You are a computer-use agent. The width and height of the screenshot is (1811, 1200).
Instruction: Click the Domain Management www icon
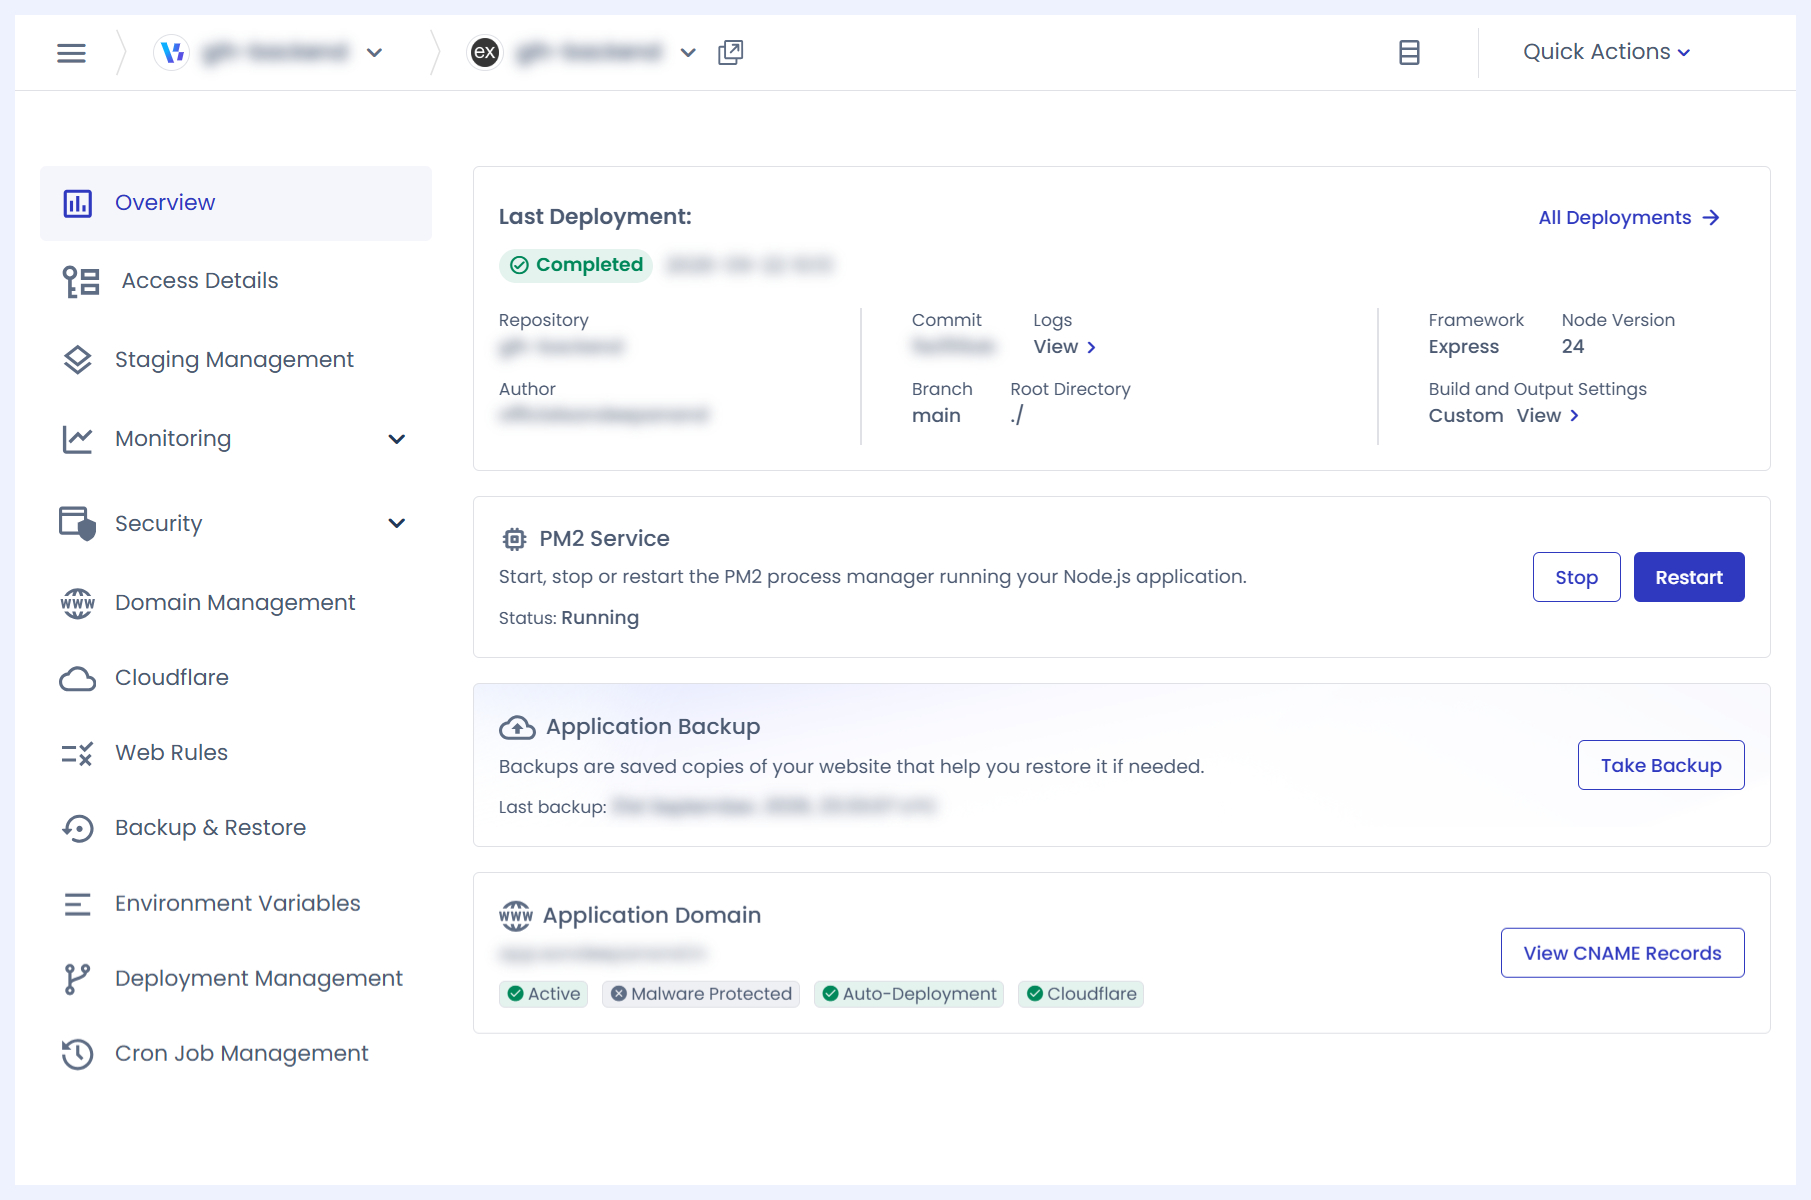(x=78, y=603)
